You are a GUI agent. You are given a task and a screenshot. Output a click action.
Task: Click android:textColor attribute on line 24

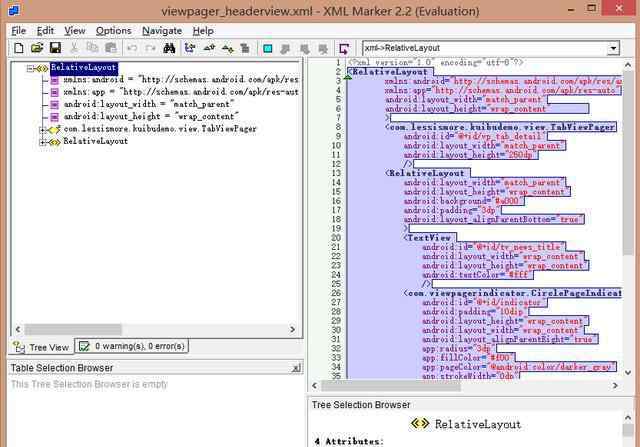point(477,275)
